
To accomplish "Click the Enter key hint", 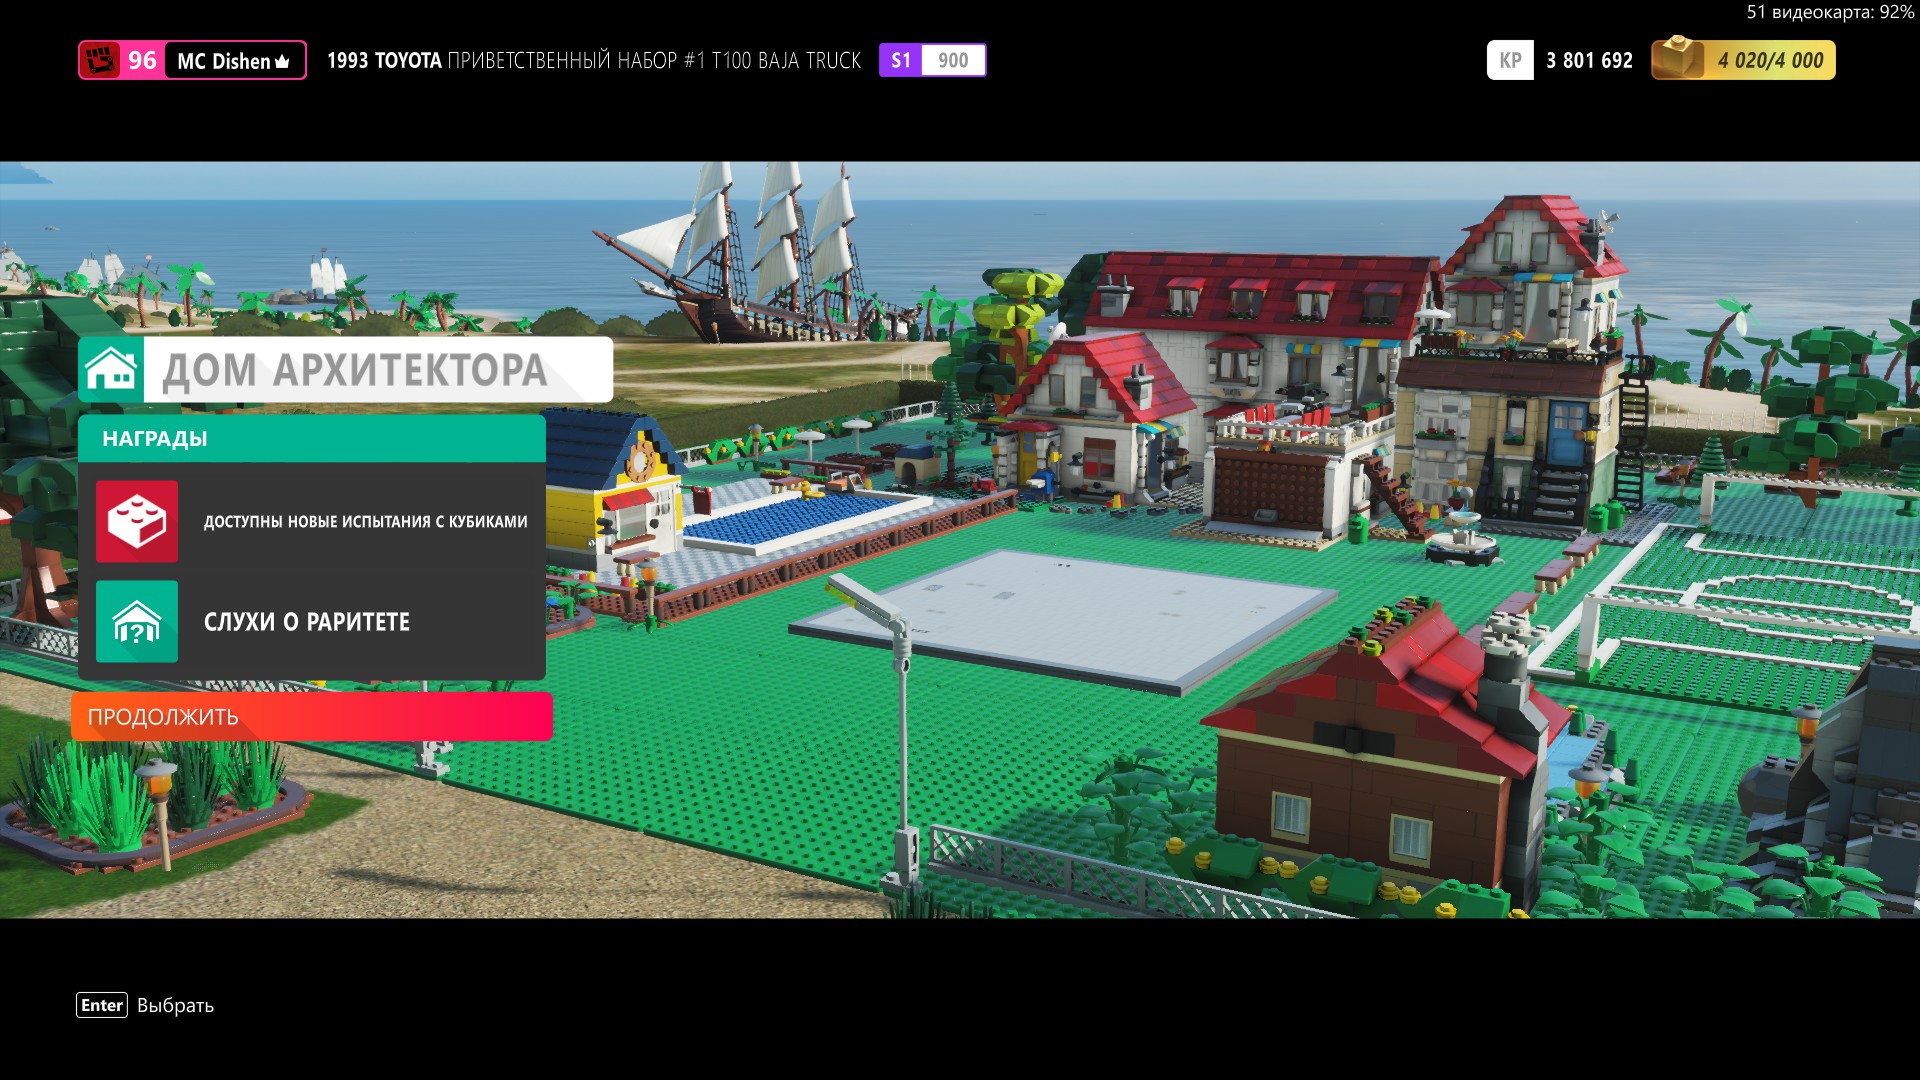I will pyautogui.click(x=102, y=1005).
